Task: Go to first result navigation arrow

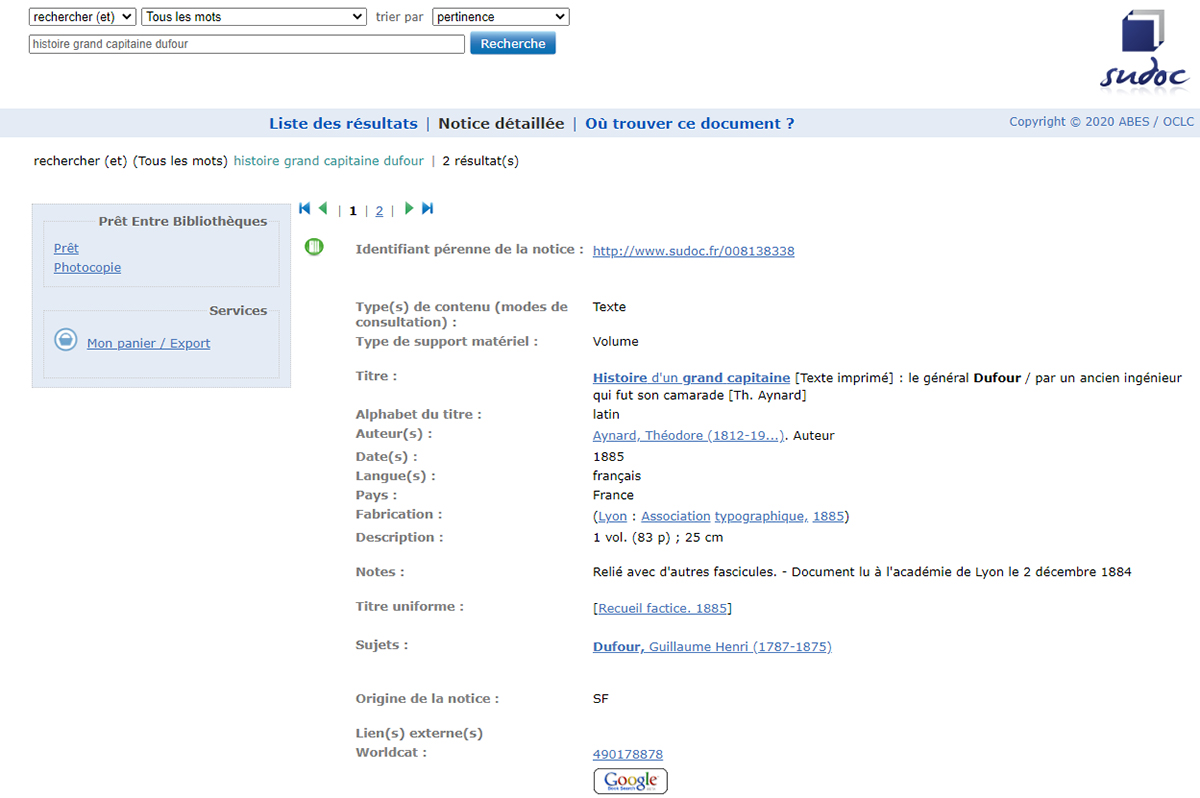Action: [305, 209]
